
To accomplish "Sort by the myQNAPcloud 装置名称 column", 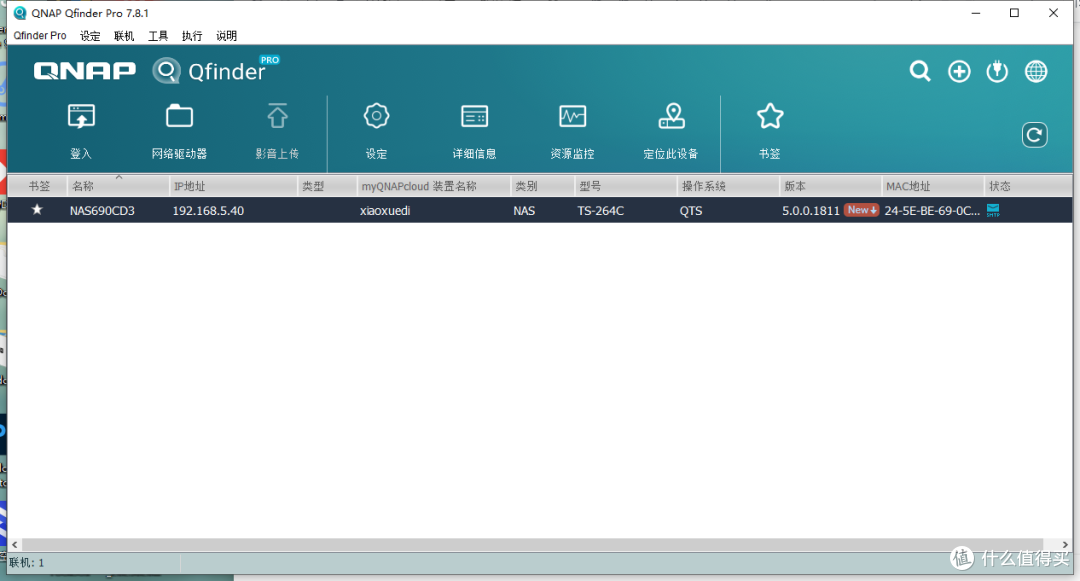I will pos(433,186).
